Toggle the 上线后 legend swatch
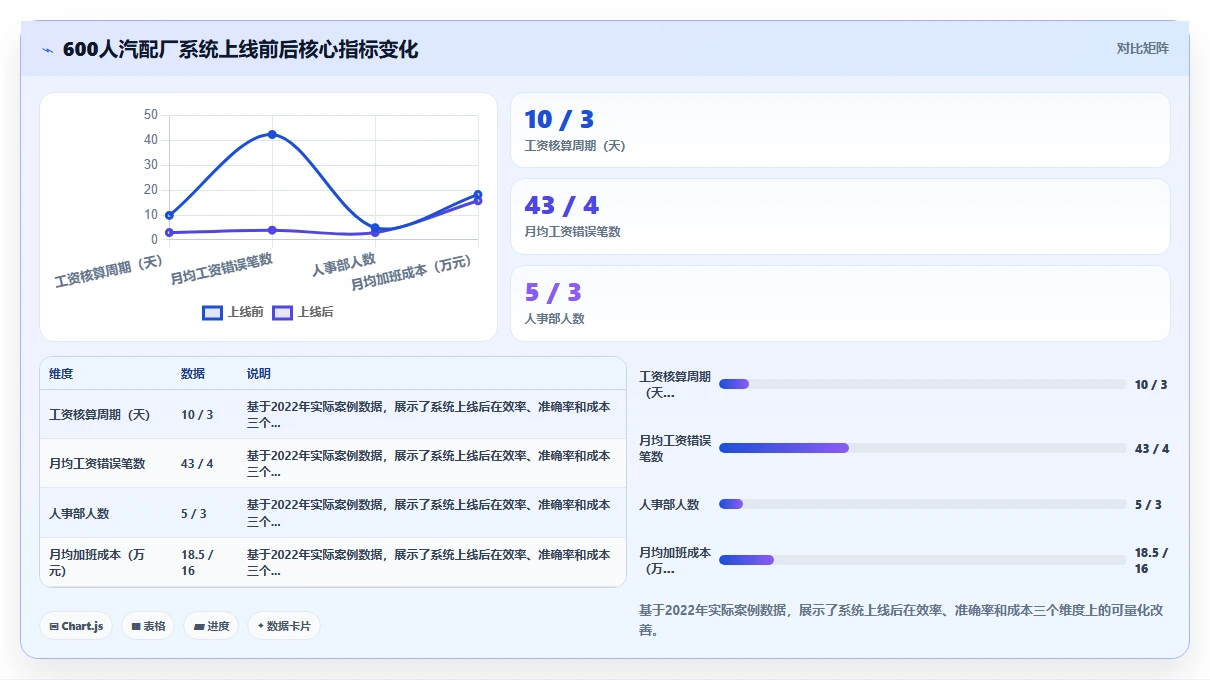This screenshot has width=1210, height=680. [282, 312]
